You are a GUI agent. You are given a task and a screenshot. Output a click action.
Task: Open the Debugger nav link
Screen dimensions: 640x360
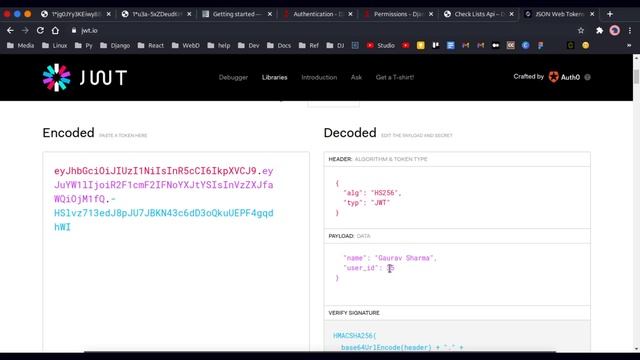[233, 77]
